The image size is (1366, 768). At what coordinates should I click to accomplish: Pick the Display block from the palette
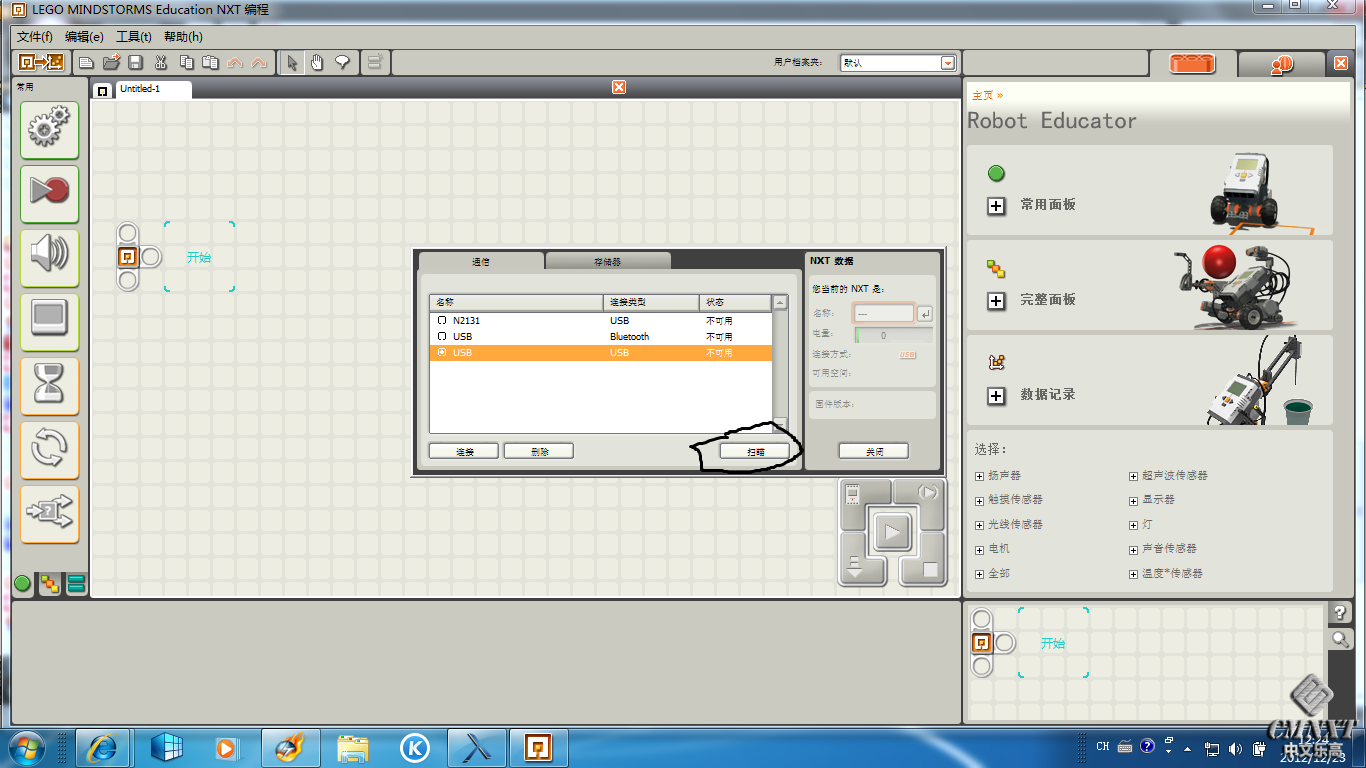coord(49,321)
